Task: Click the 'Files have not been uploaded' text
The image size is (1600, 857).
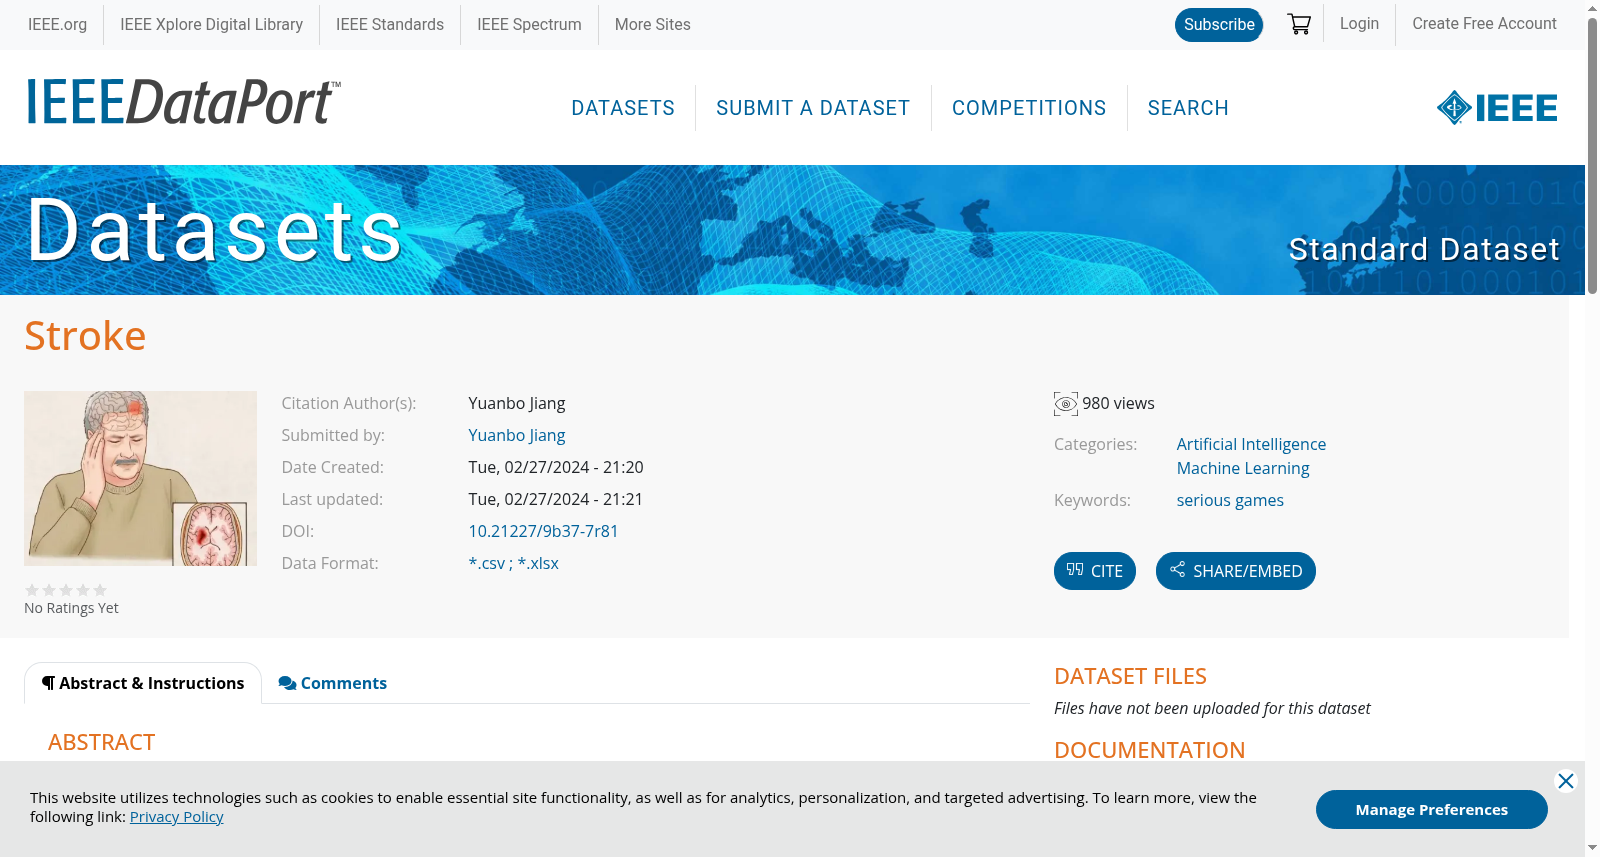Action: coord(1212,709)
